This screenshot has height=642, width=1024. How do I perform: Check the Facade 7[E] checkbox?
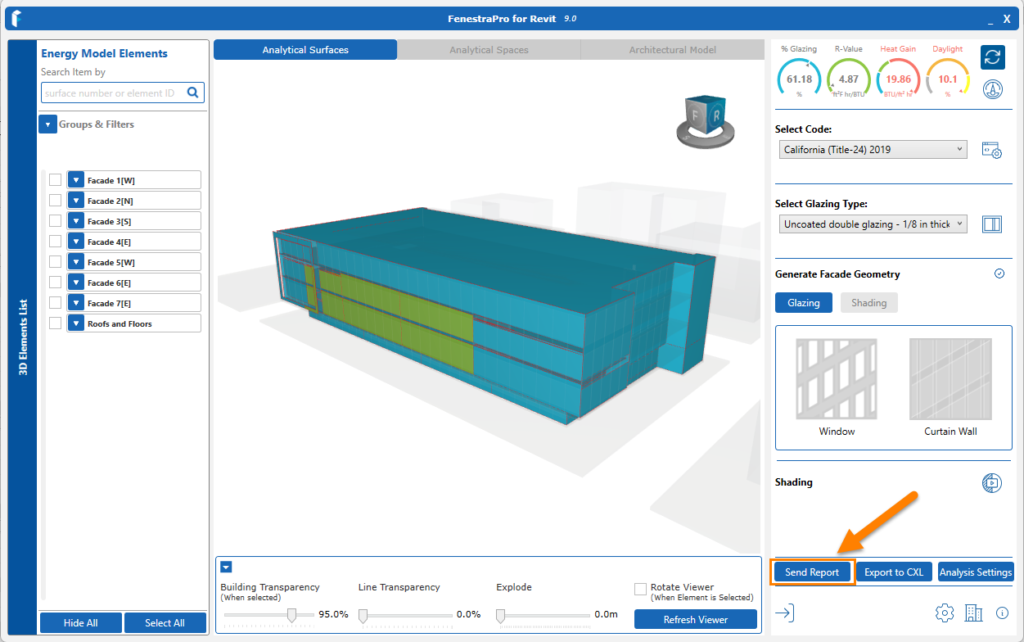[56, 302]
